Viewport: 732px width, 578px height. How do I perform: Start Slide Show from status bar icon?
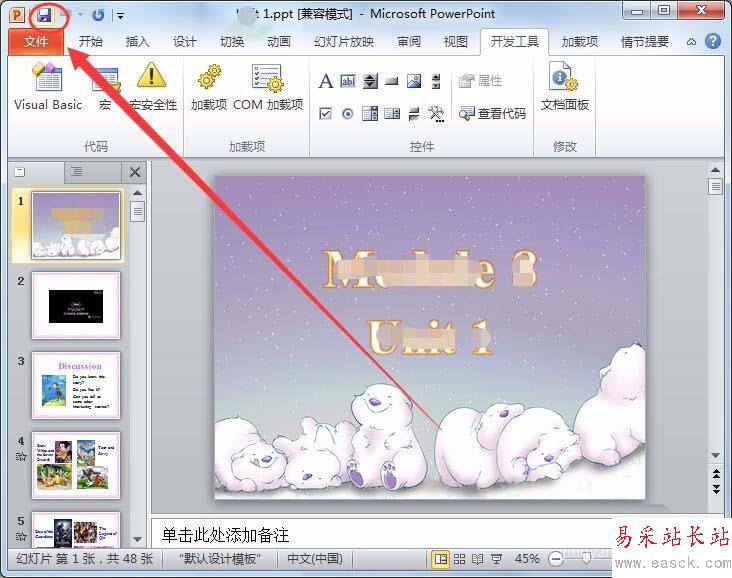496,559
